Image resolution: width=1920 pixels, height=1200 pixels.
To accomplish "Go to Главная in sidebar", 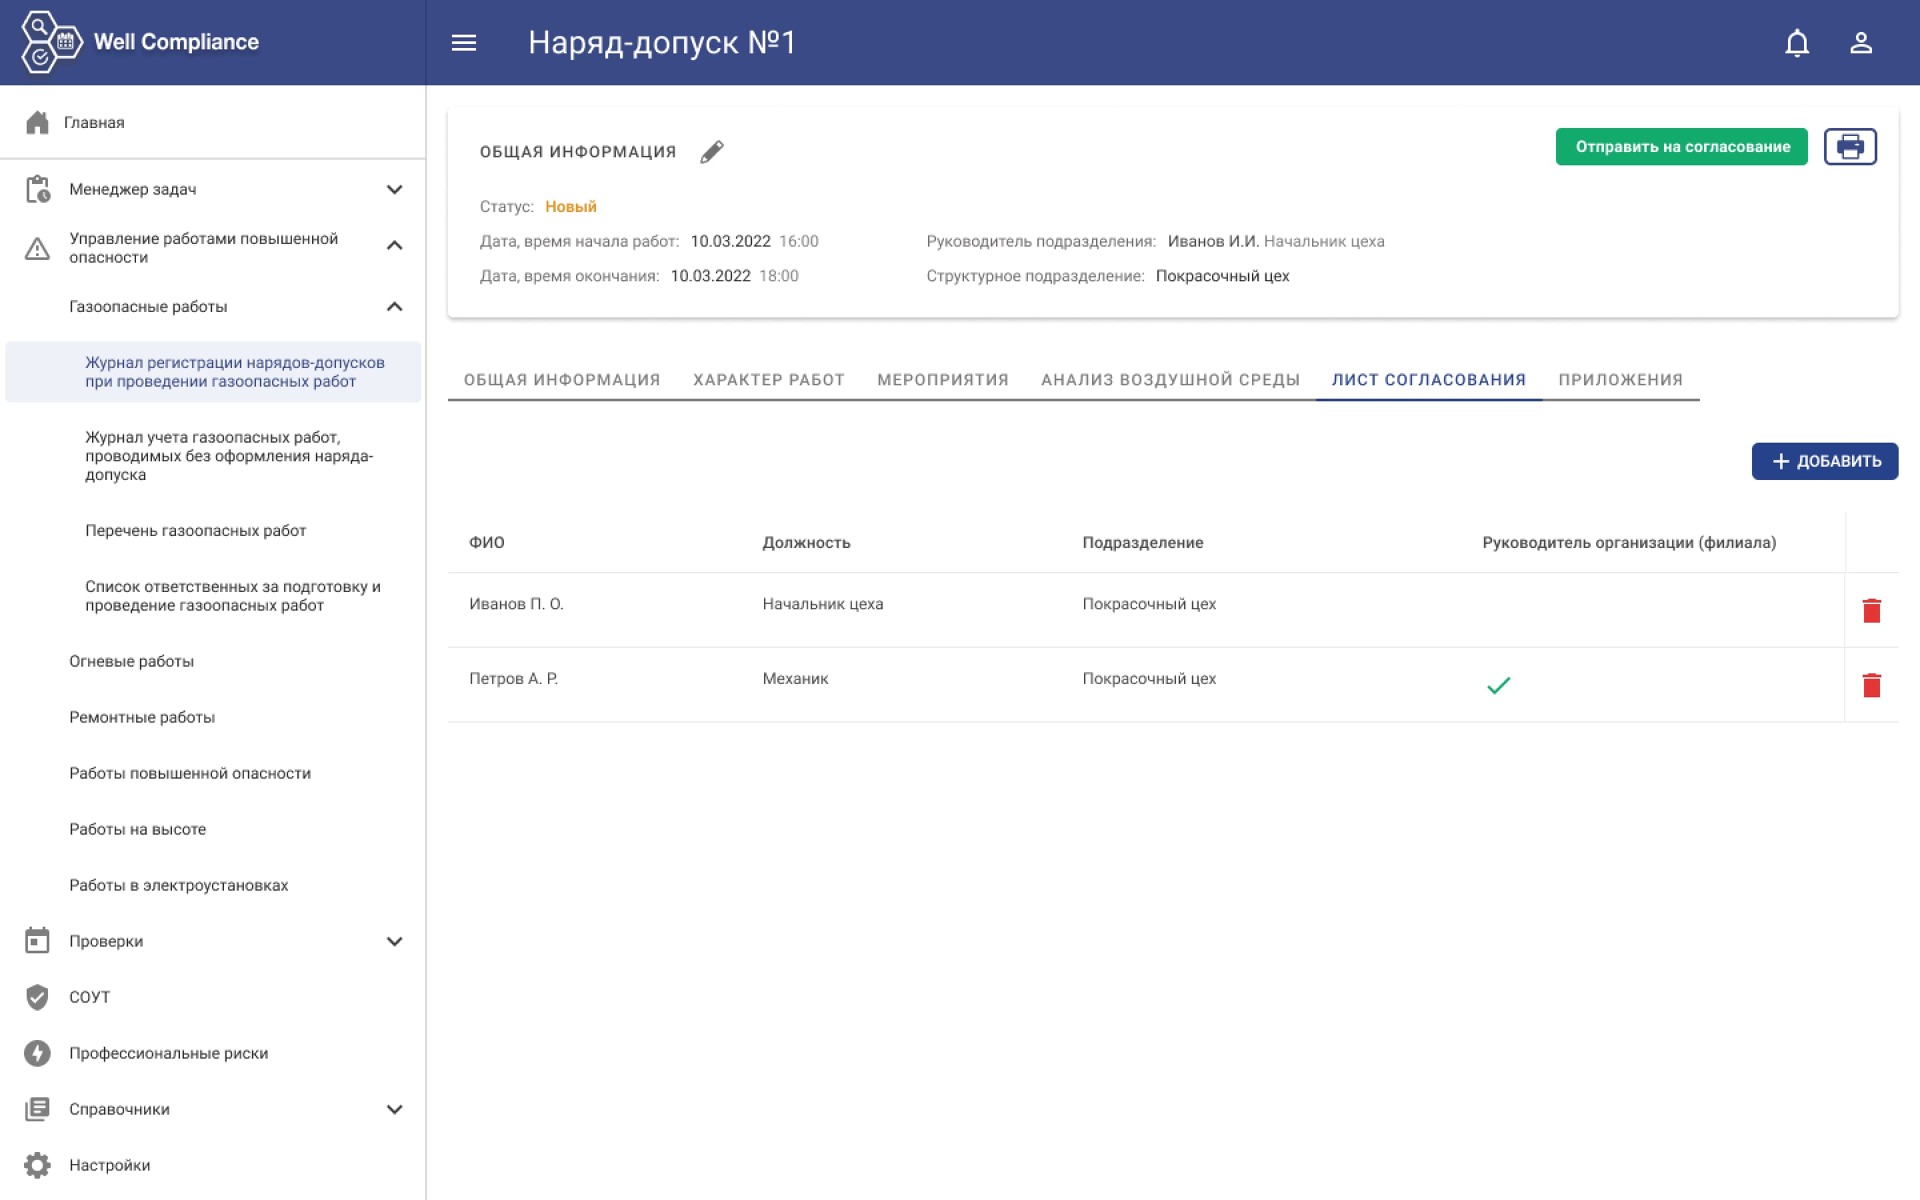I will tap(94, 123).
